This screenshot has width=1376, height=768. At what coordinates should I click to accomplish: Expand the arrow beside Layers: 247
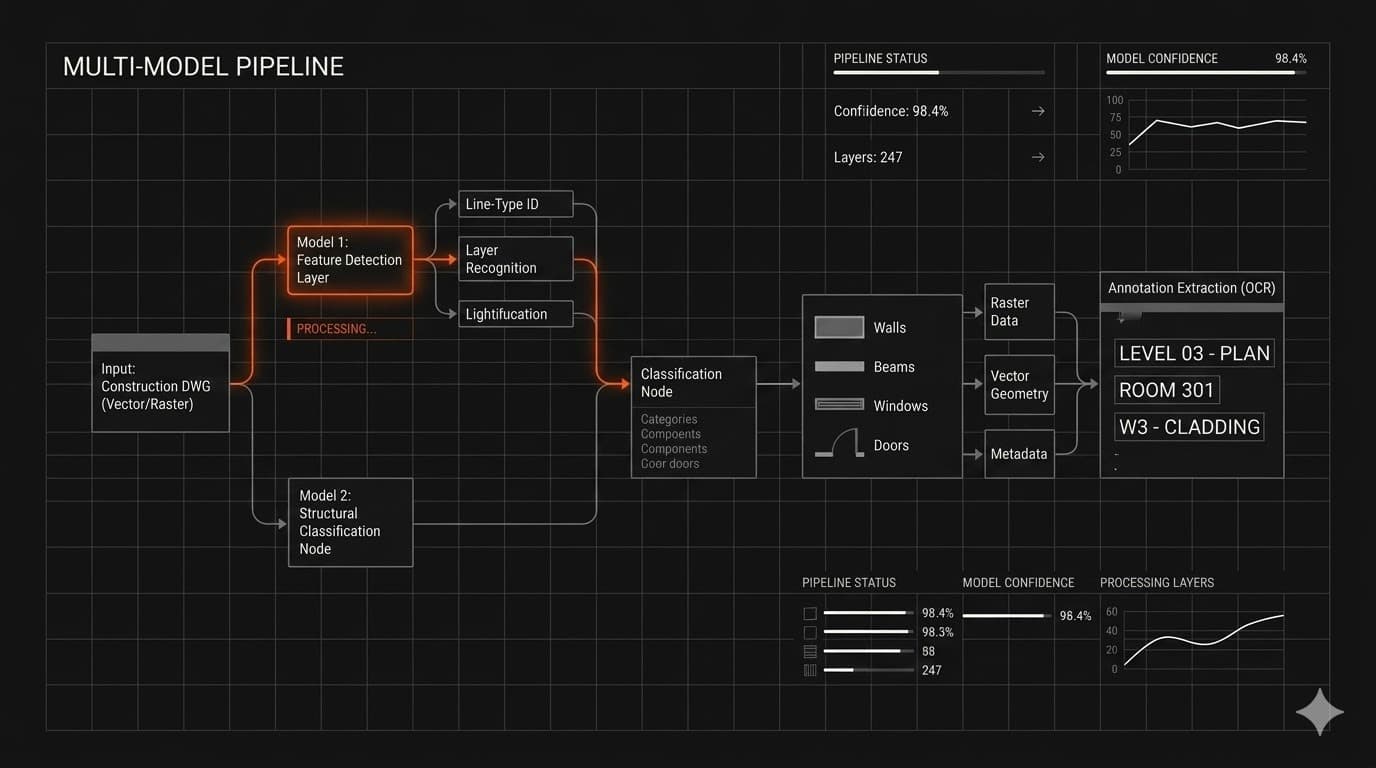coord(1037,157)
